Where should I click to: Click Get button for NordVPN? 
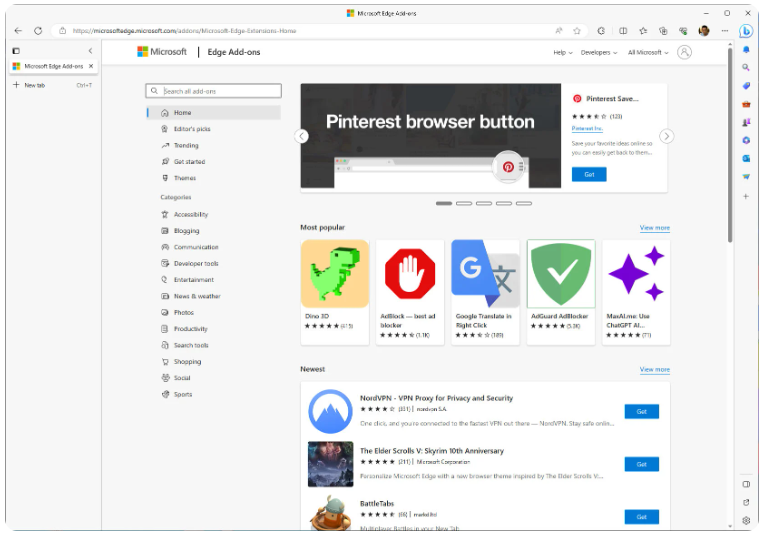[x=641, y=411]
